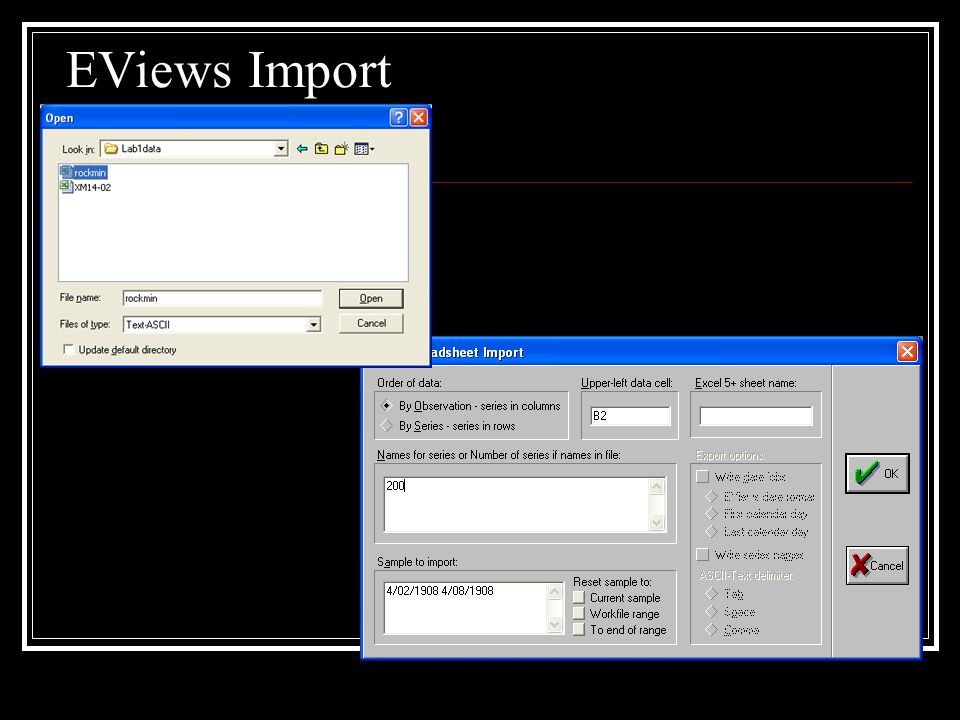This screenshot has width=960, height=720.
Task: Create new folder icon in Open dialog
Action: point(342,149)
